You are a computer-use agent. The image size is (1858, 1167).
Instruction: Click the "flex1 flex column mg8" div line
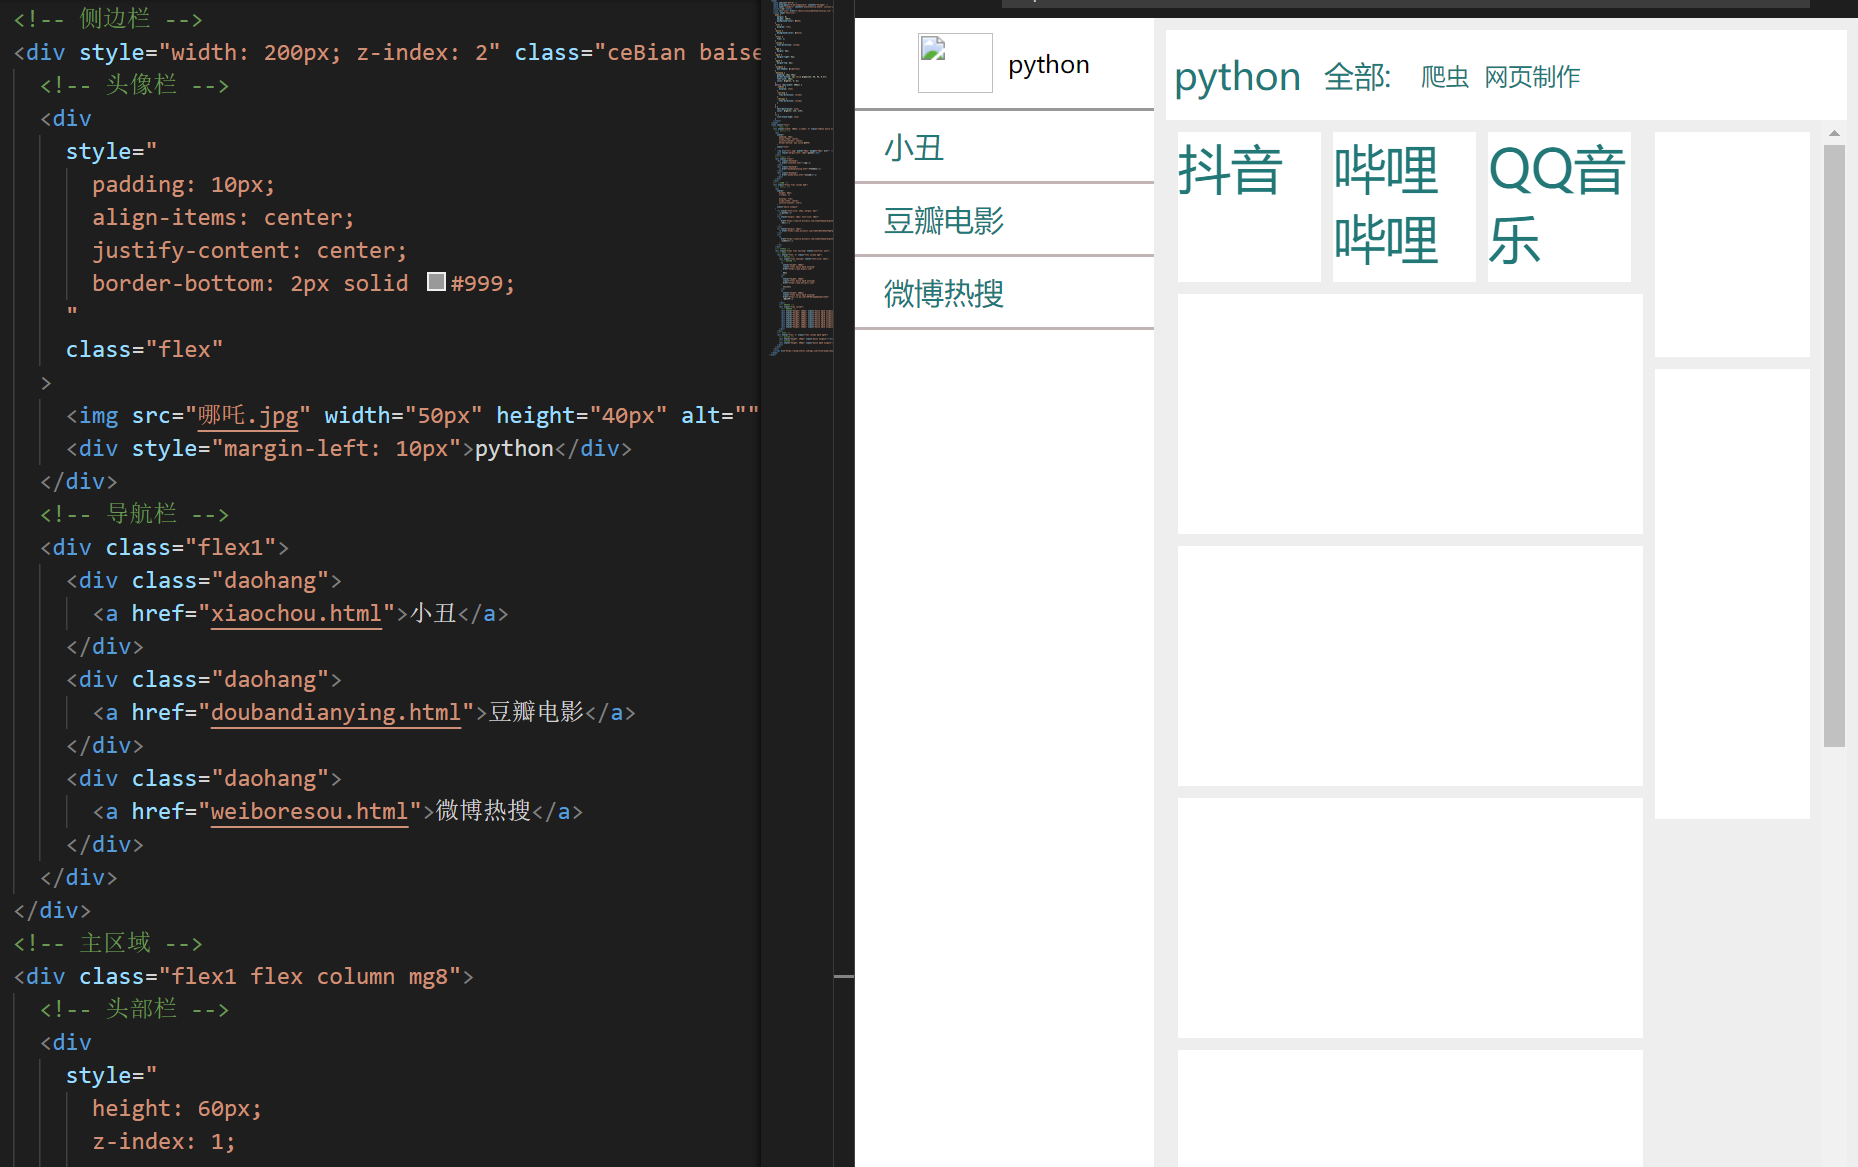244,976
